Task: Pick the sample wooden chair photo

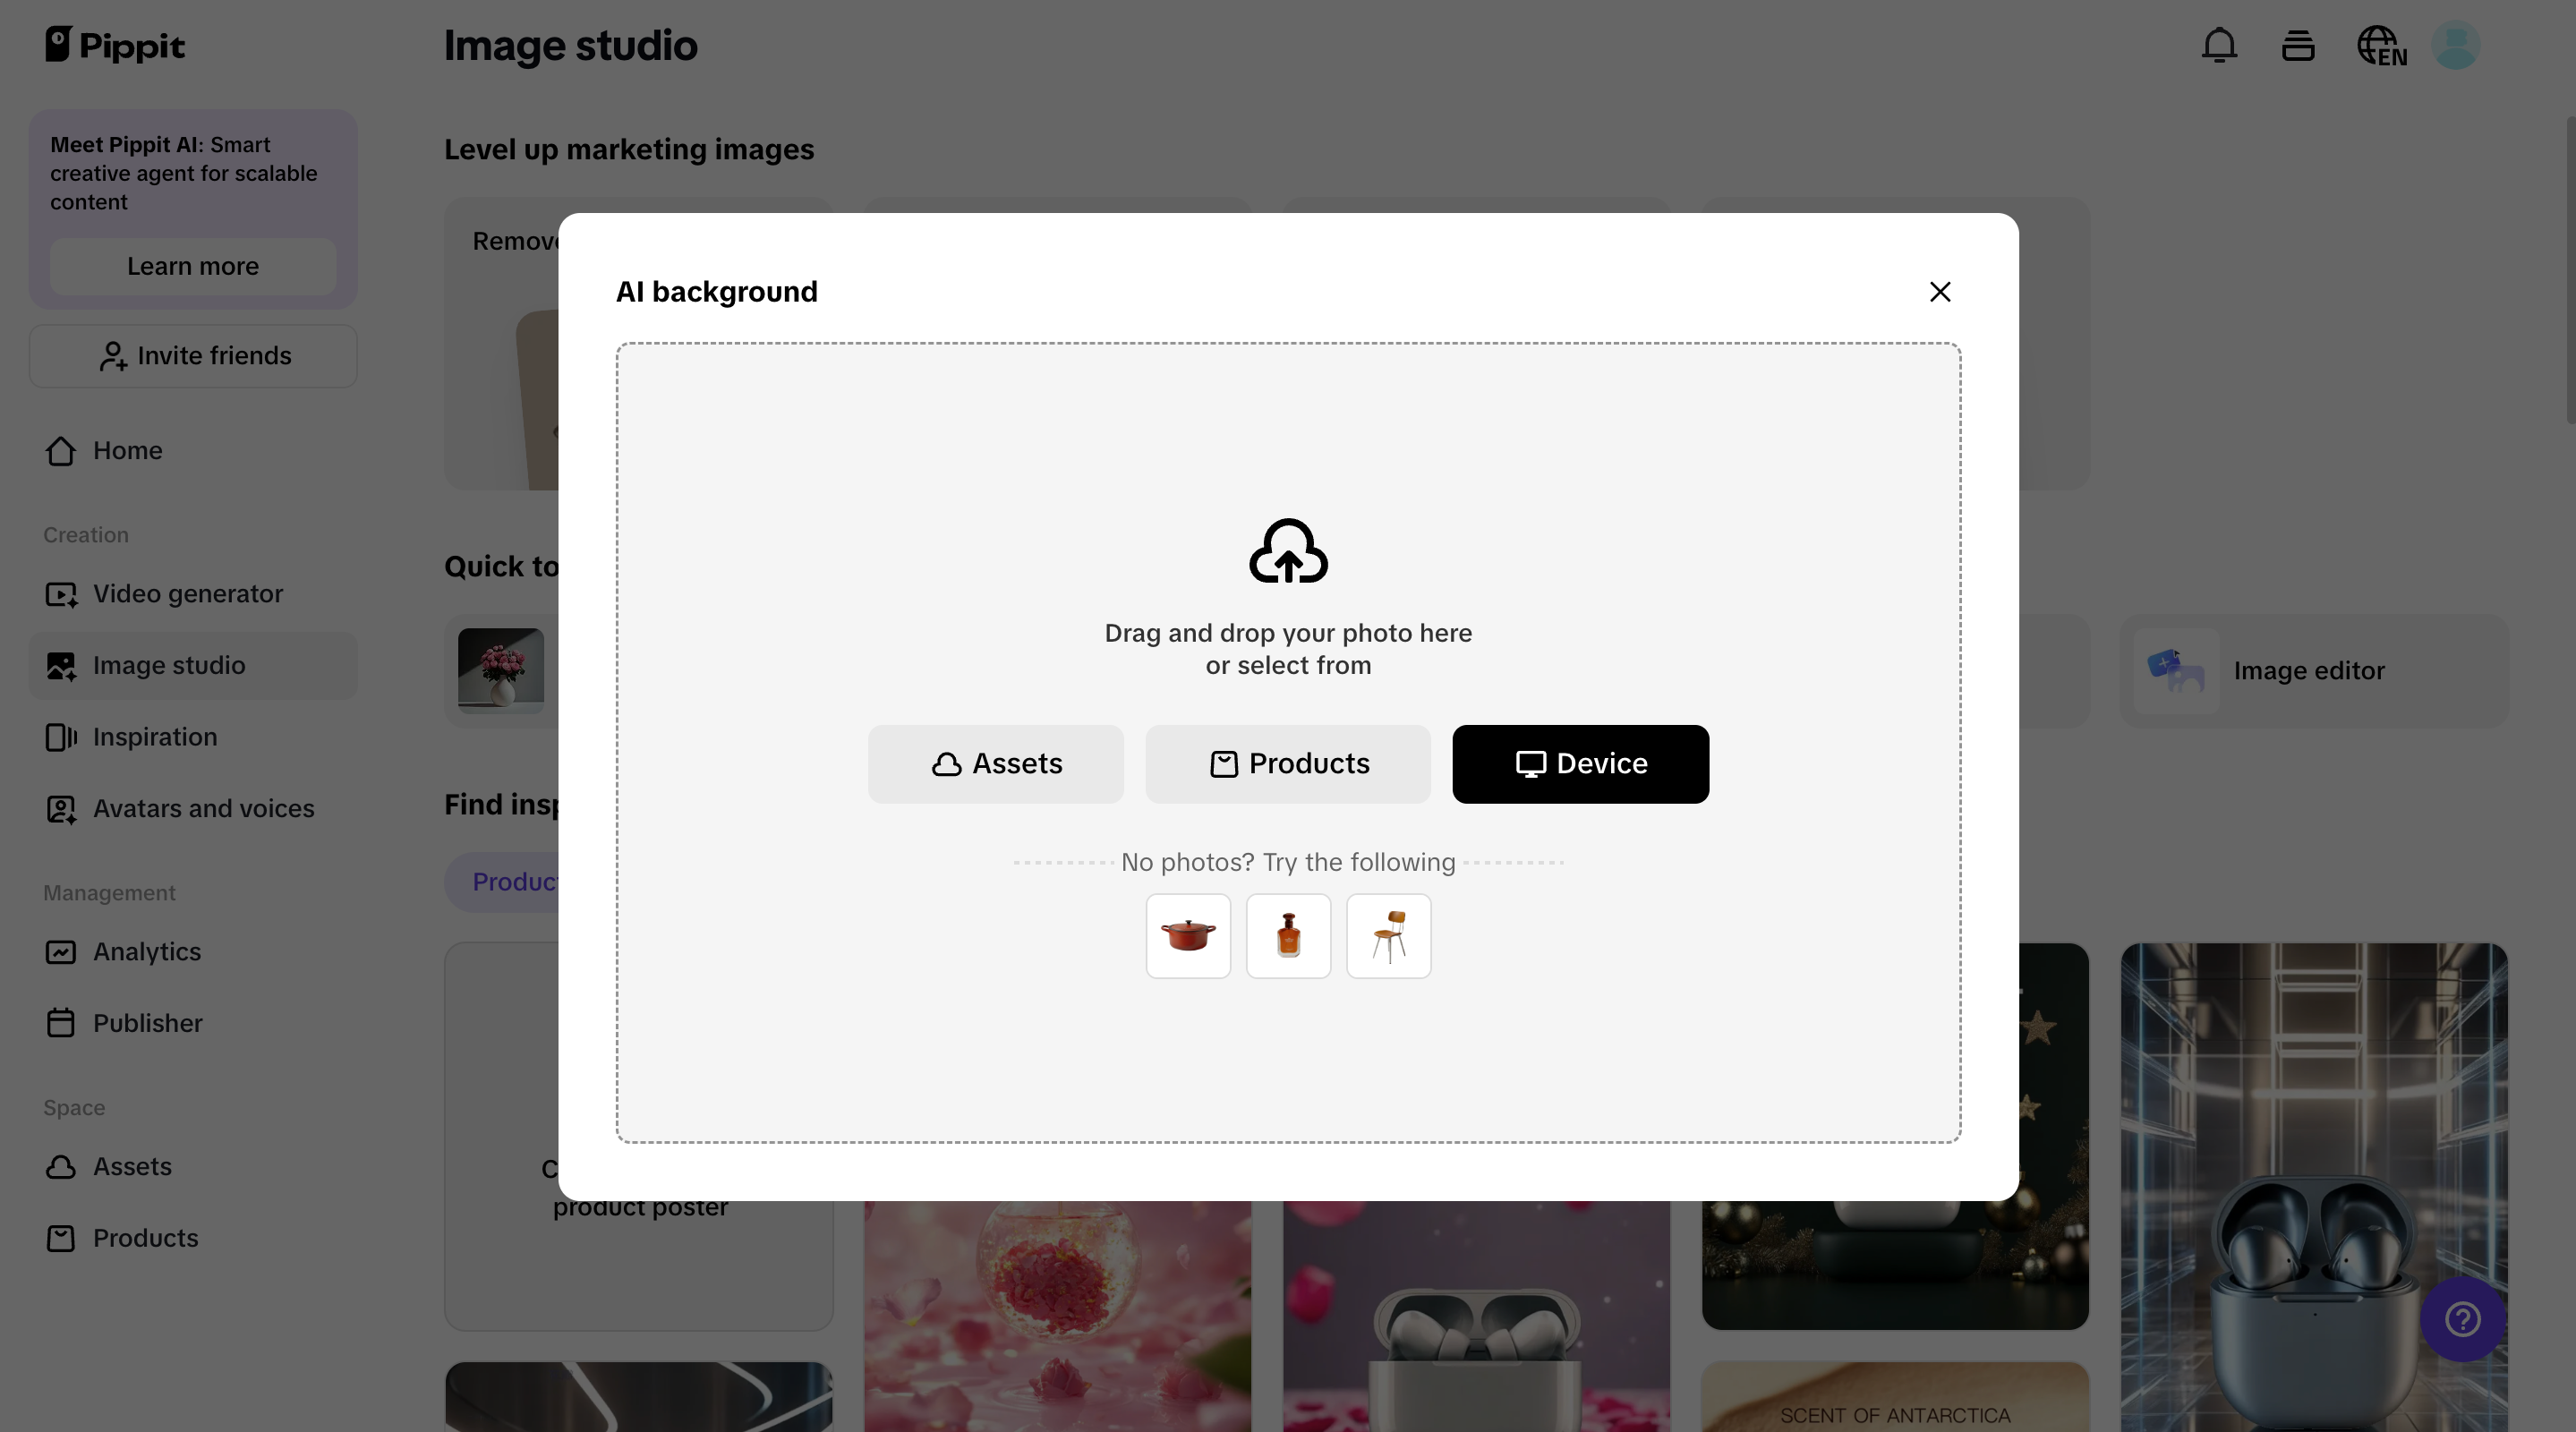Action: [1389, 936]
